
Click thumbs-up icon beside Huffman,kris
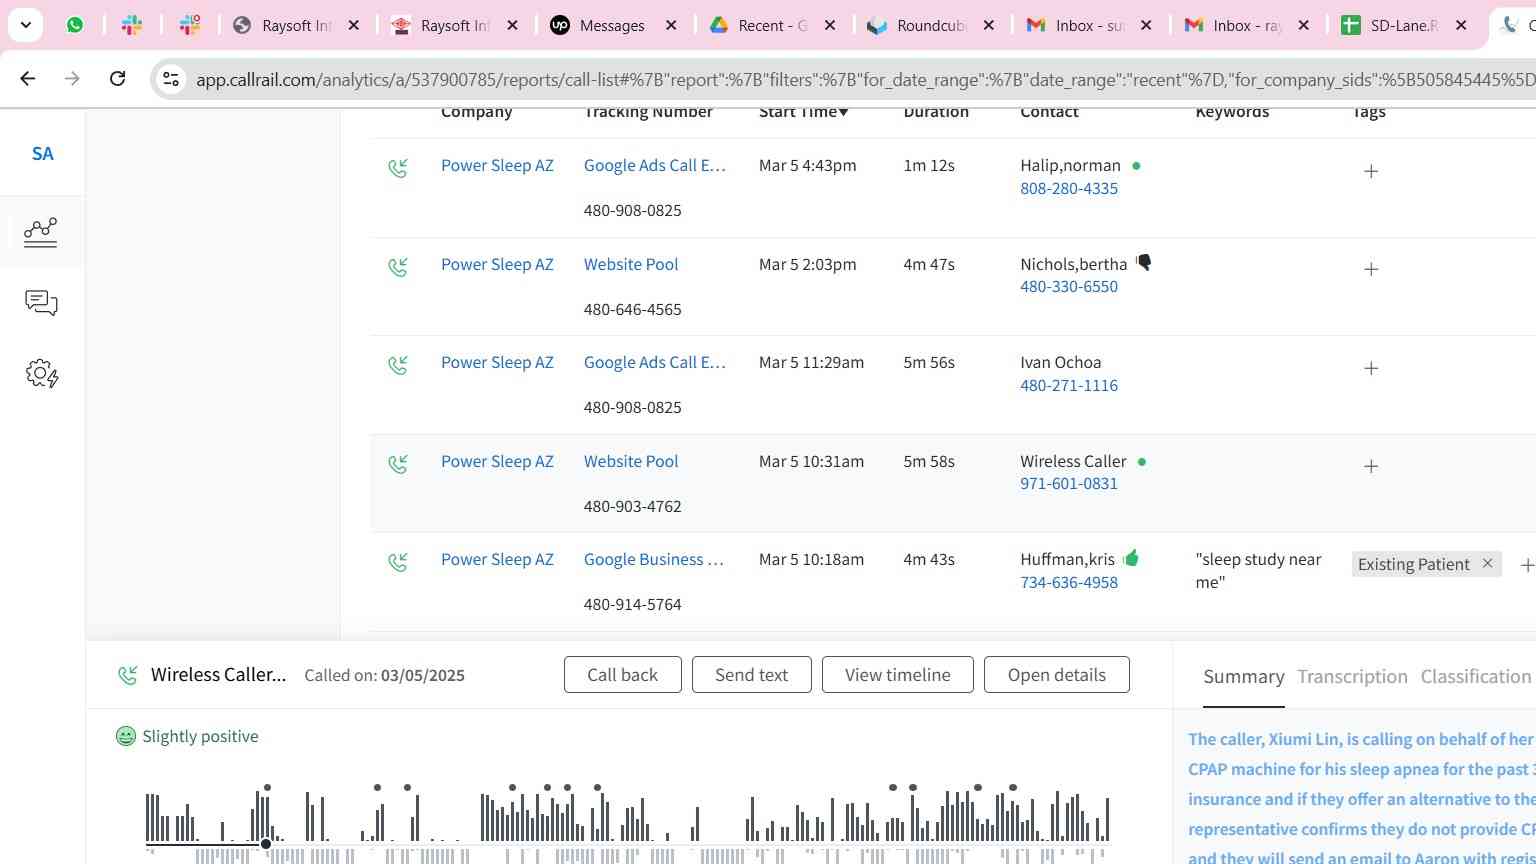(x=1131, y=558)
